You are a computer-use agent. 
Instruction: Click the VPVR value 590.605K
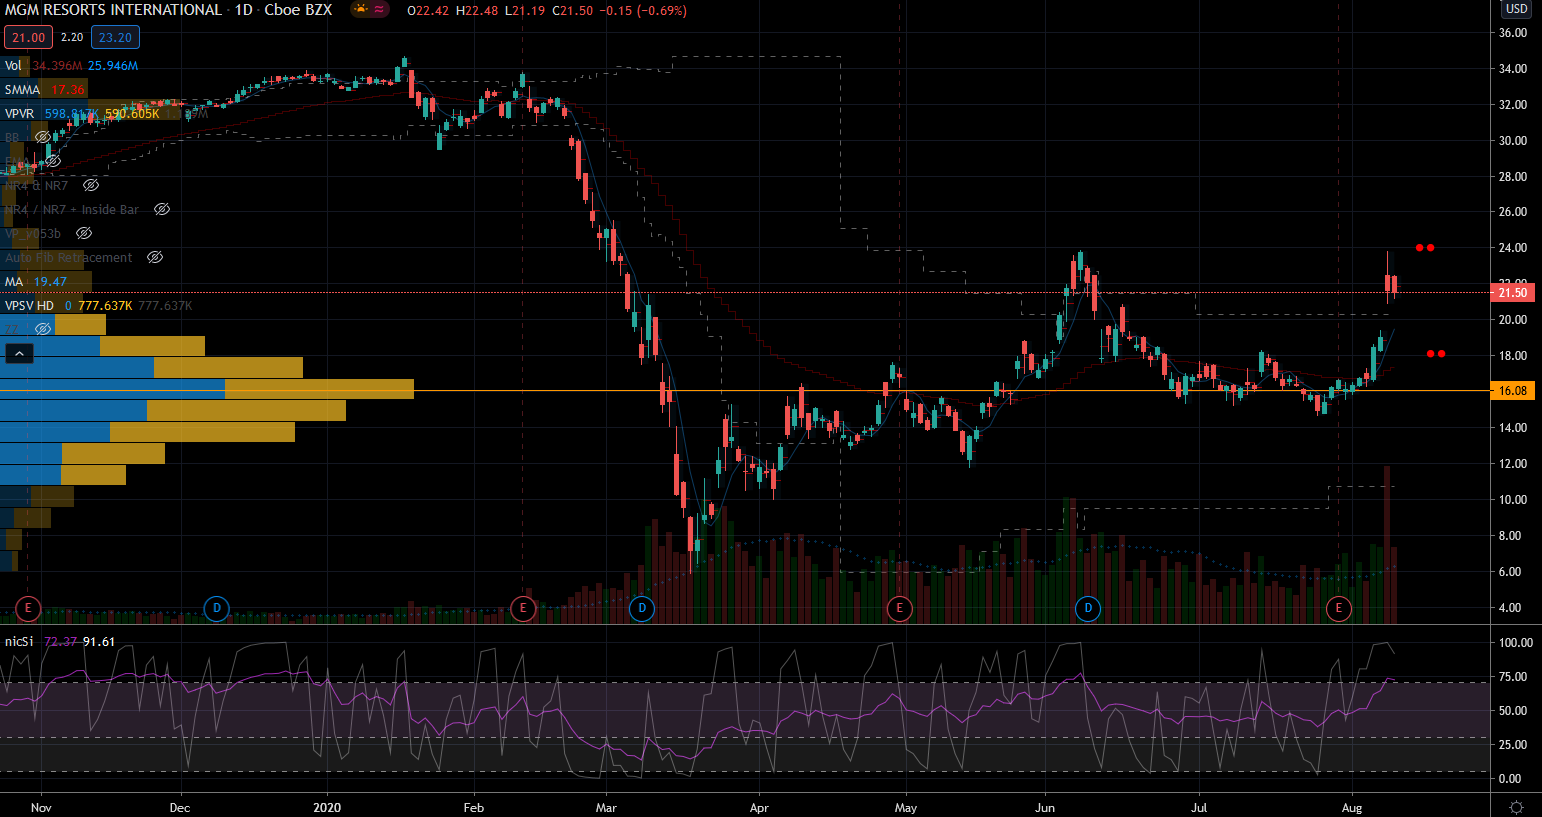[x=132, y=113]
